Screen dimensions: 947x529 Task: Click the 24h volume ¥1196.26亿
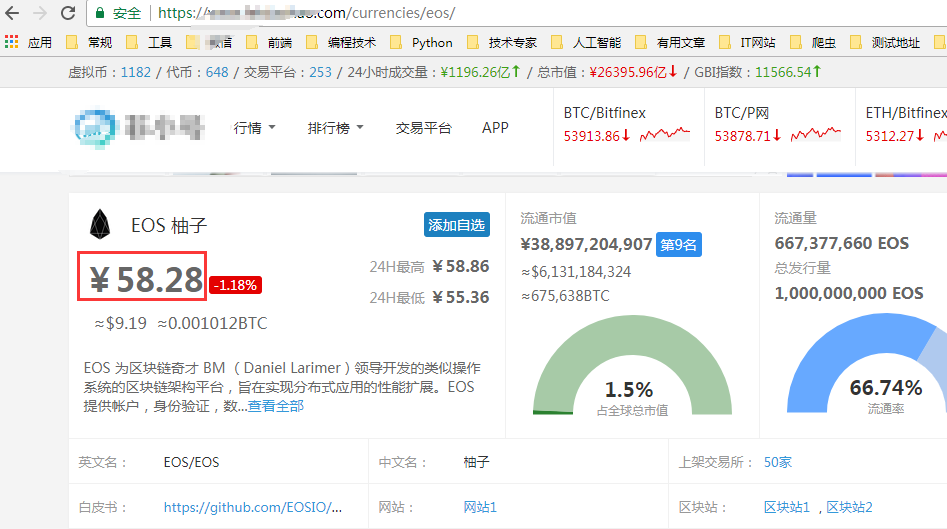tap(480, 72)
